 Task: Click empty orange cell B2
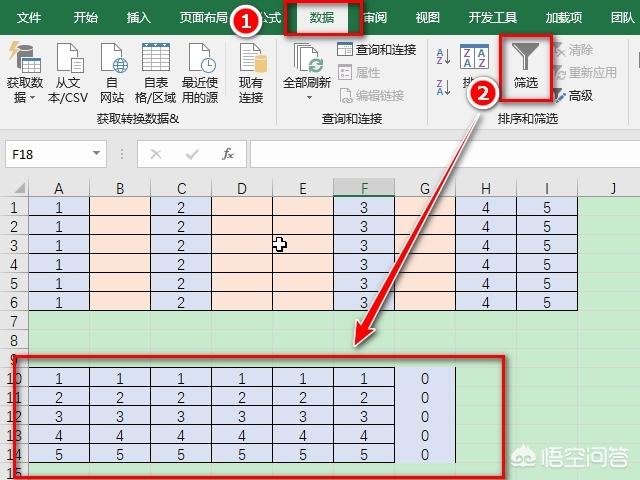tap(120, 226)
